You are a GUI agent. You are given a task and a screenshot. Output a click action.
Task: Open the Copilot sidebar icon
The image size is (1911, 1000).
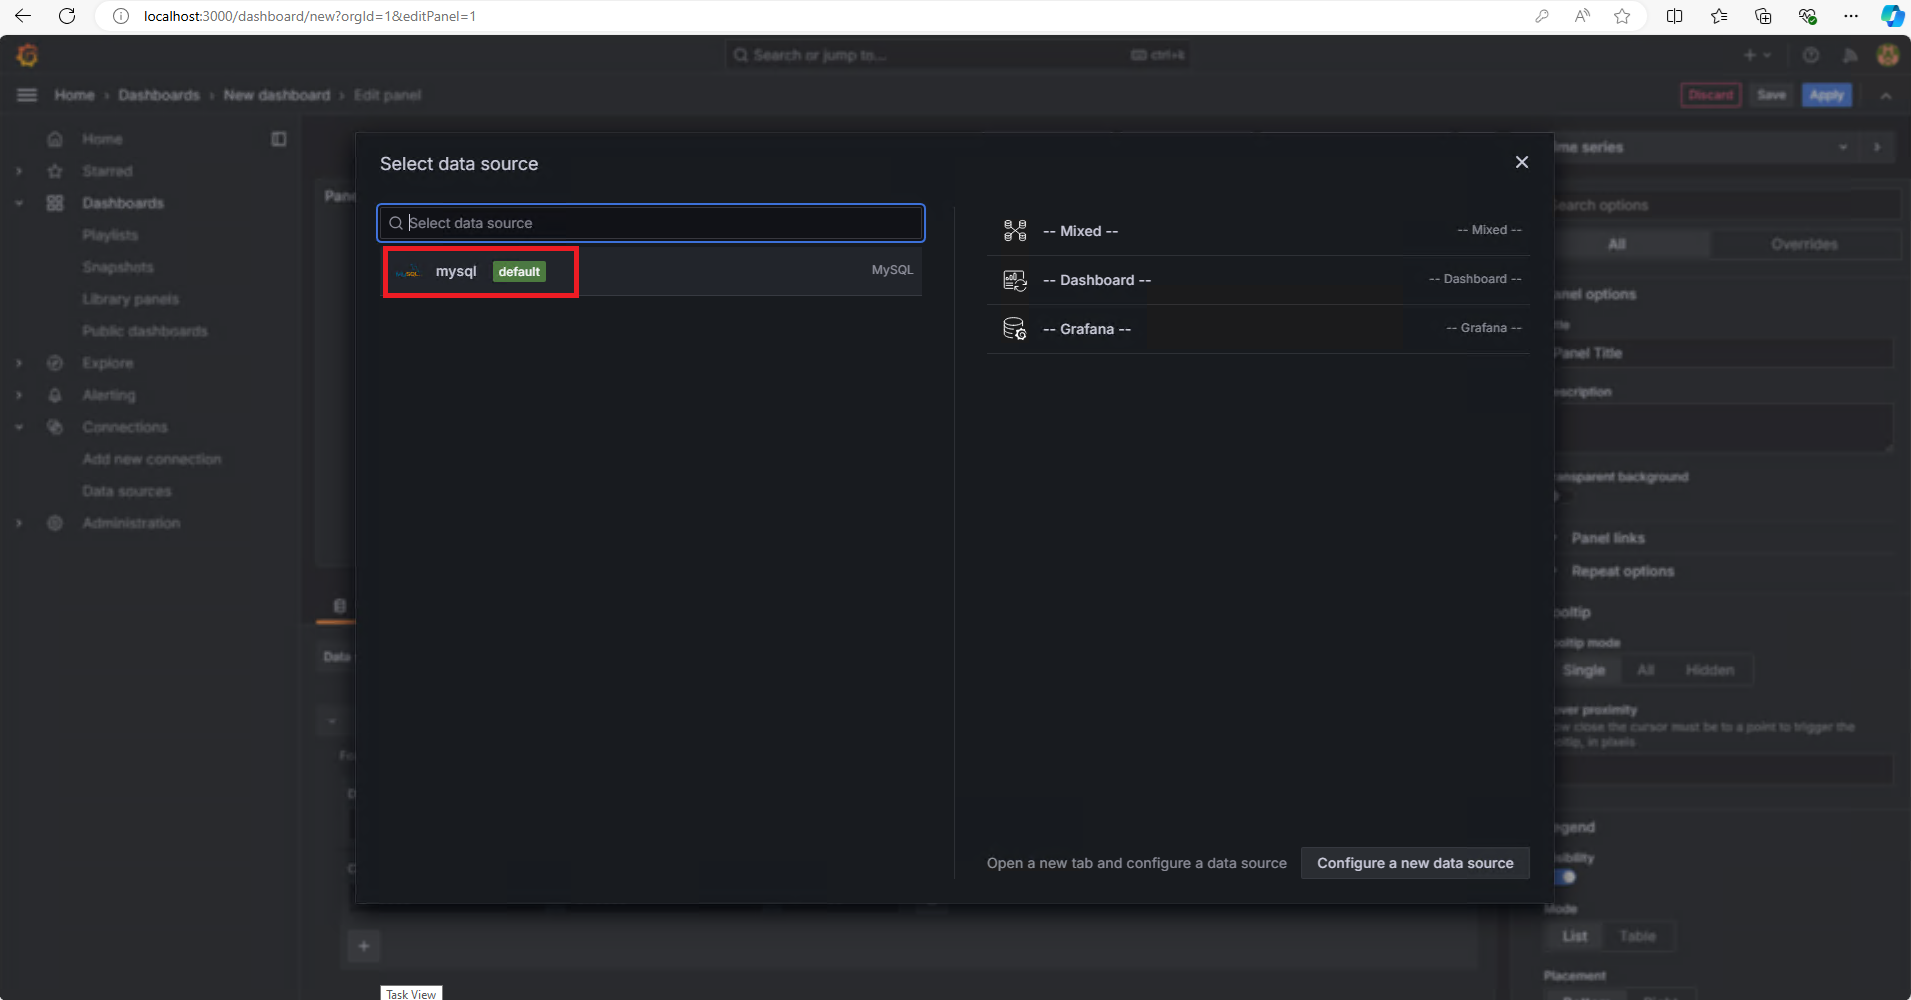1892,16
